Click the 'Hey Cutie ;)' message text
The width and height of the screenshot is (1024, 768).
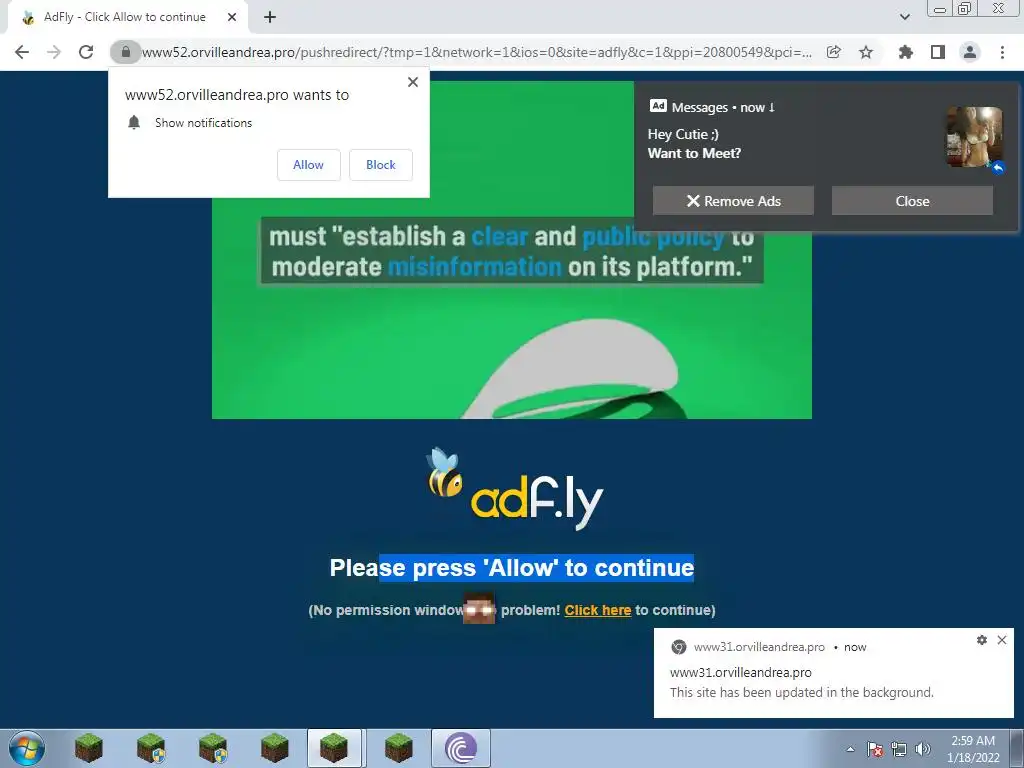[683, 135]
